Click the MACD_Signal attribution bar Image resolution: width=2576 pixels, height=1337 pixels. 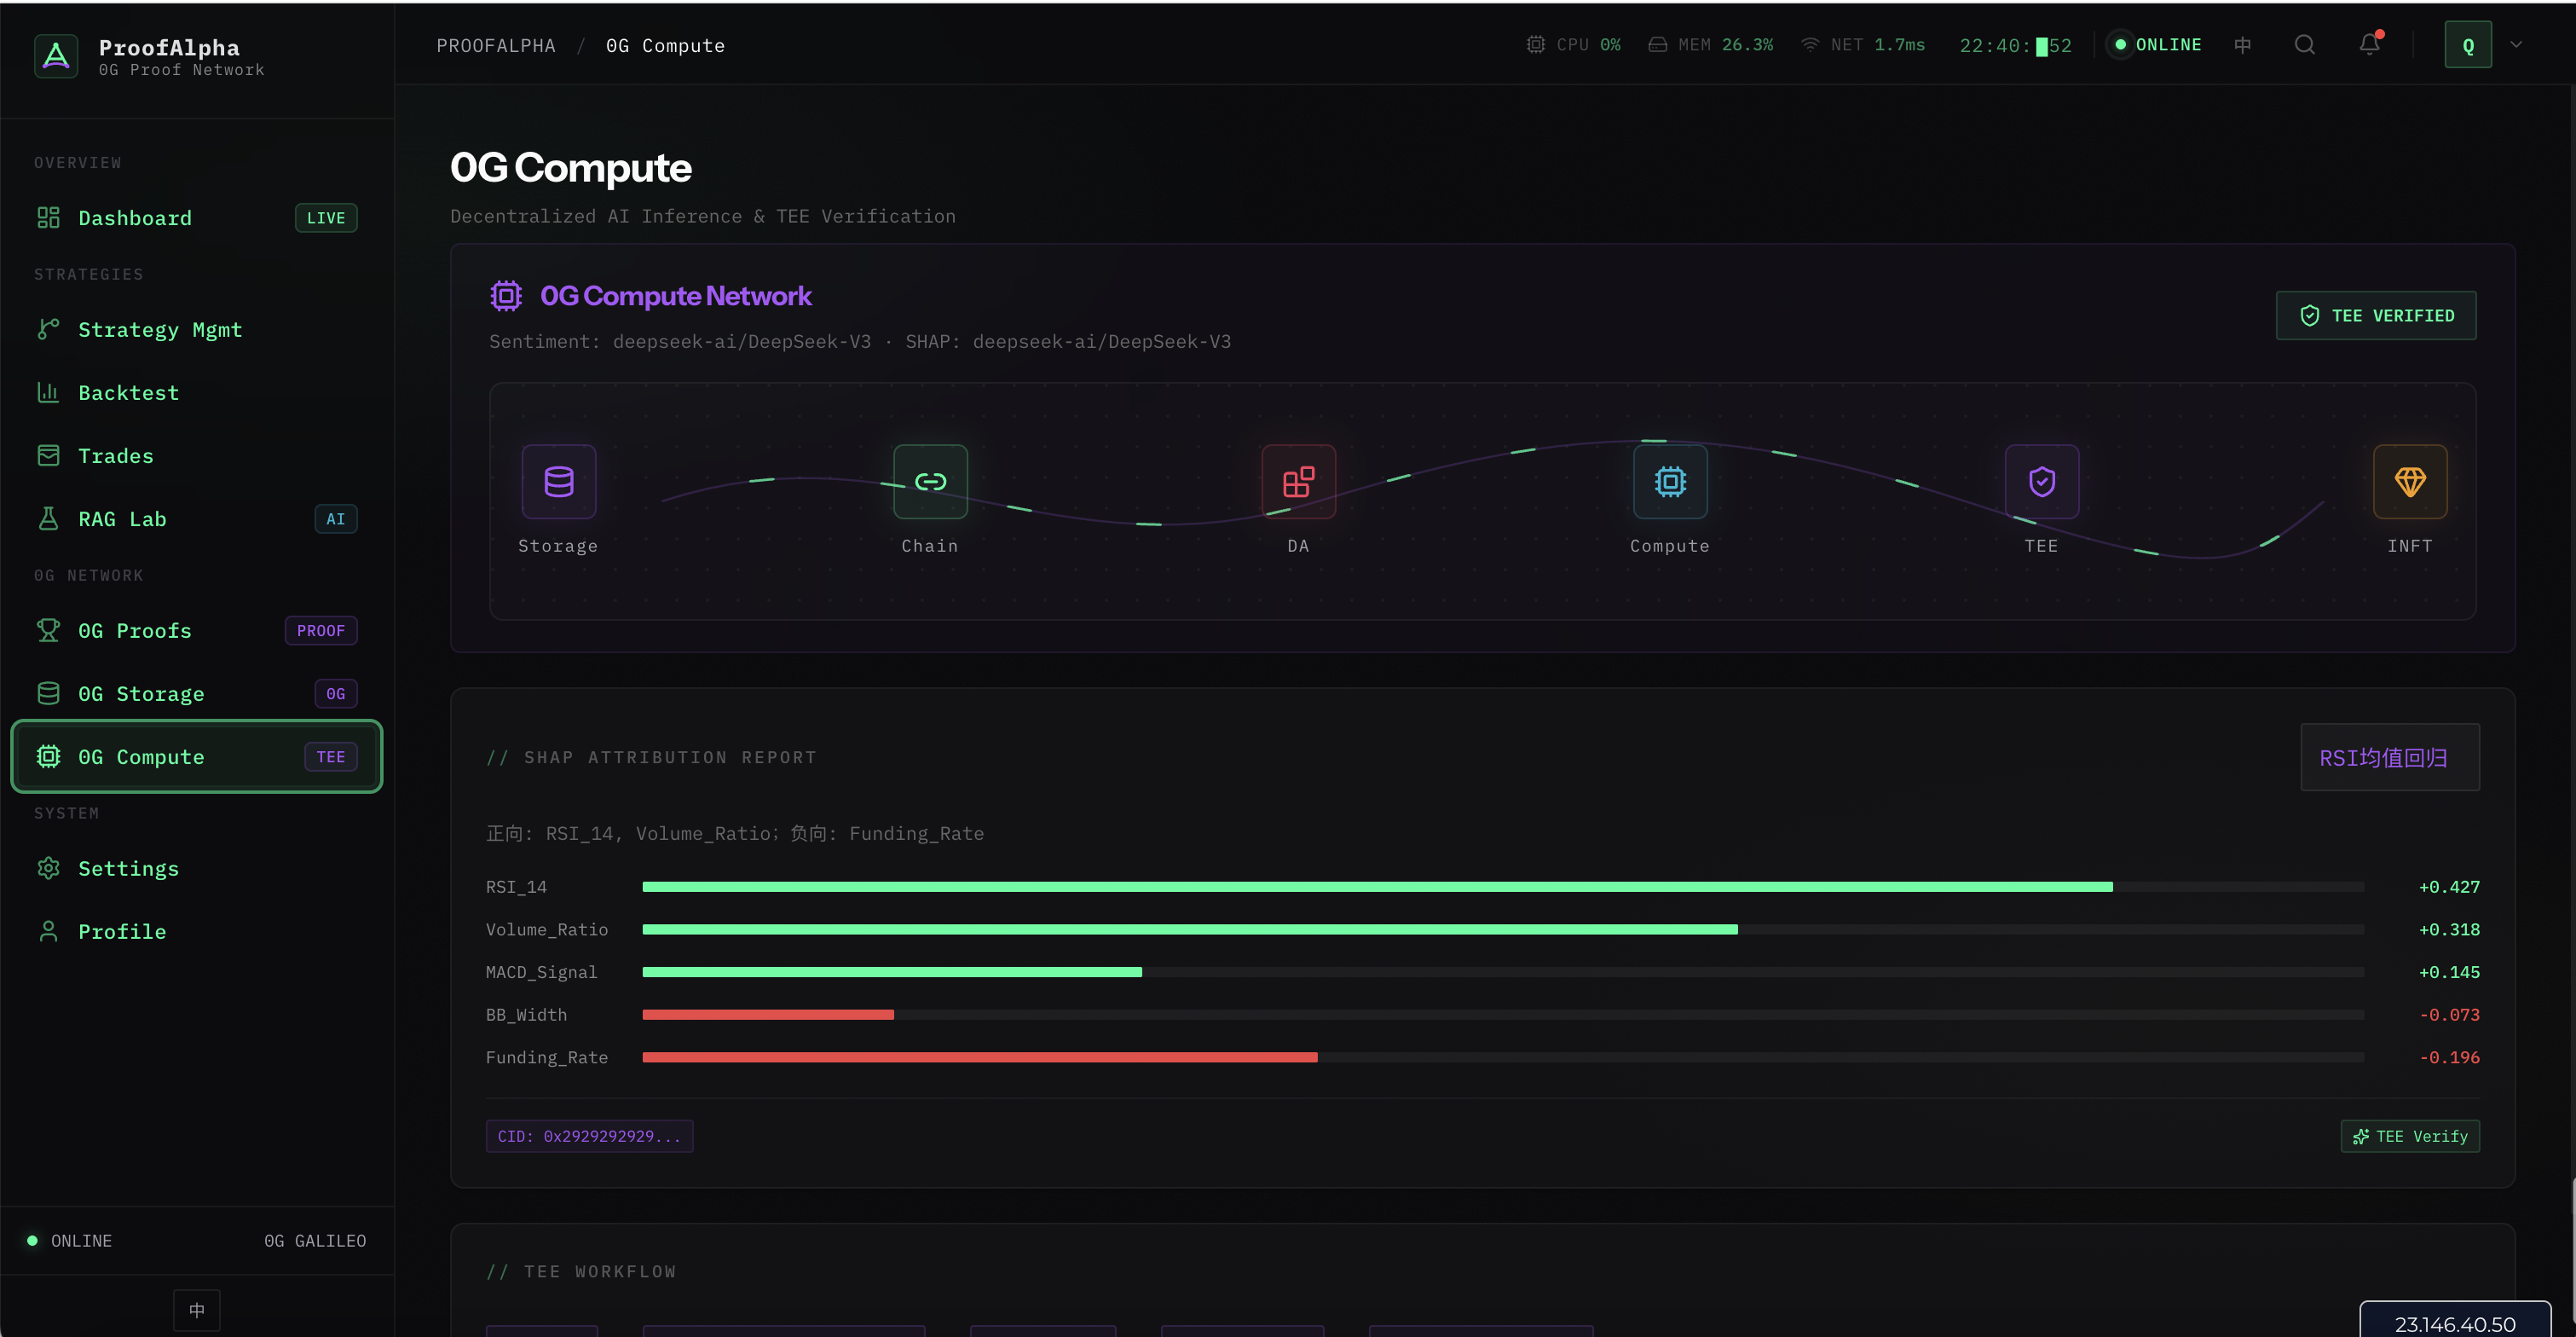click(1503, 972)
